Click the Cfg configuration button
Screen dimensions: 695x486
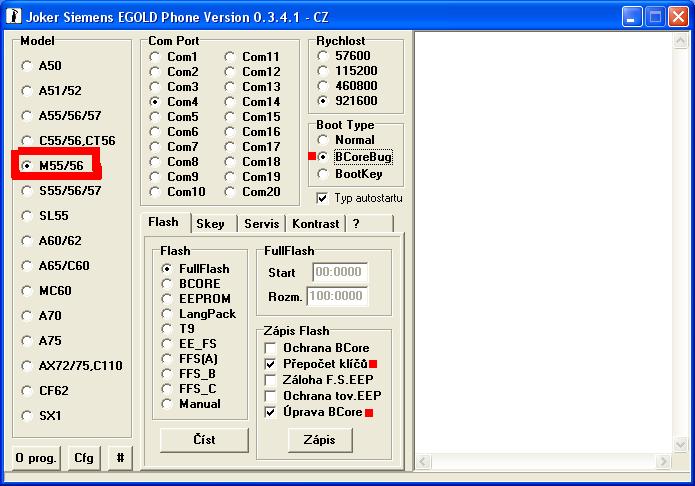[84, 458]
